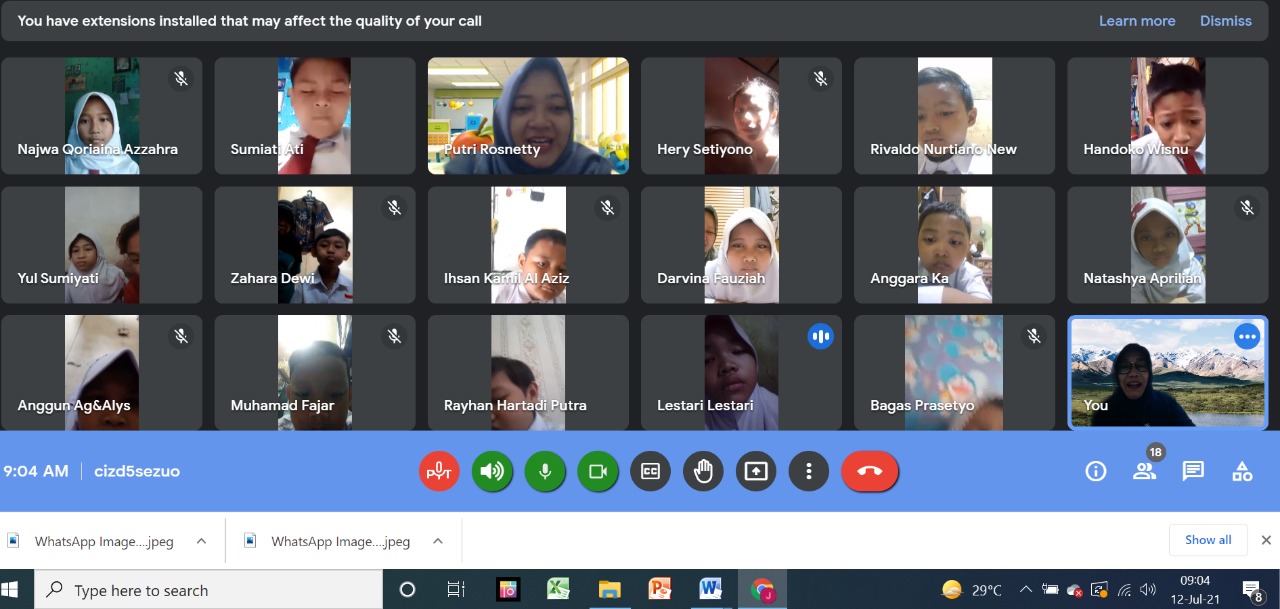This screenshot has width=1280, height=609.
Task: Mute the microphone in call controls
Action: 545,471
